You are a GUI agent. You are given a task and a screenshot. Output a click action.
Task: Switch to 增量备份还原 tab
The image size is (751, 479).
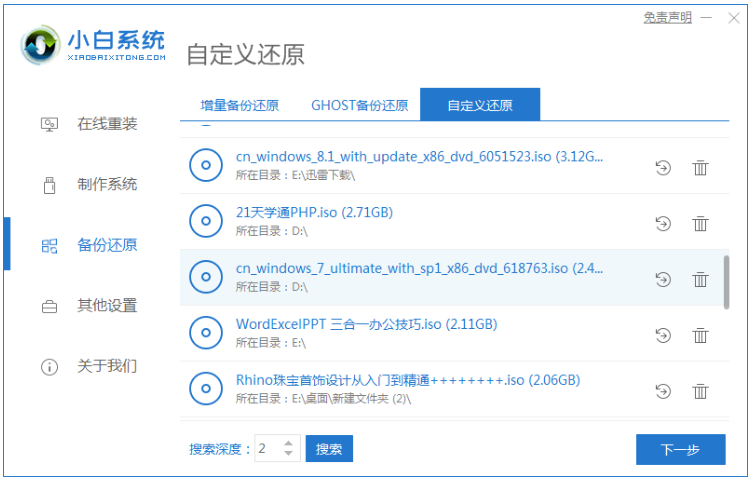pyautogui.click(x=239, y=105)
